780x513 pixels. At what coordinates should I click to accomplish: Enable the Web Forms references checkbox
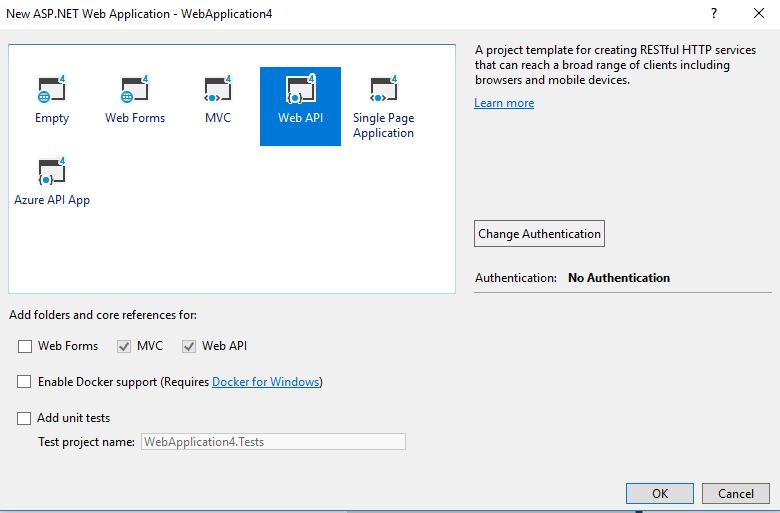pos(25,346)
